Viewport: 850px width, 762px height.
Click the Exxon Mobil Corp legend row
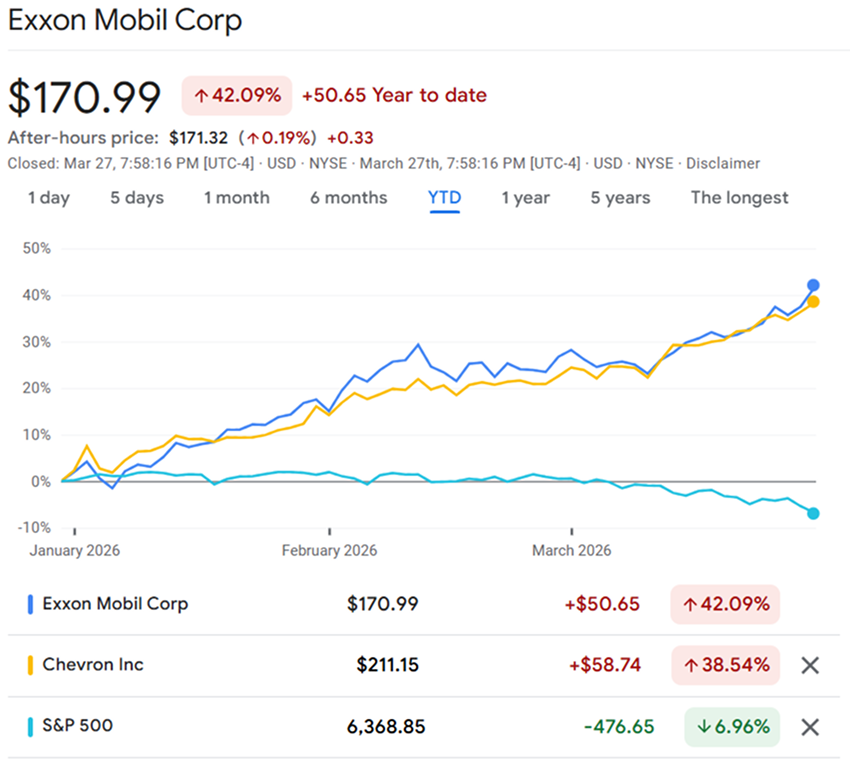[x=115, y=604]
